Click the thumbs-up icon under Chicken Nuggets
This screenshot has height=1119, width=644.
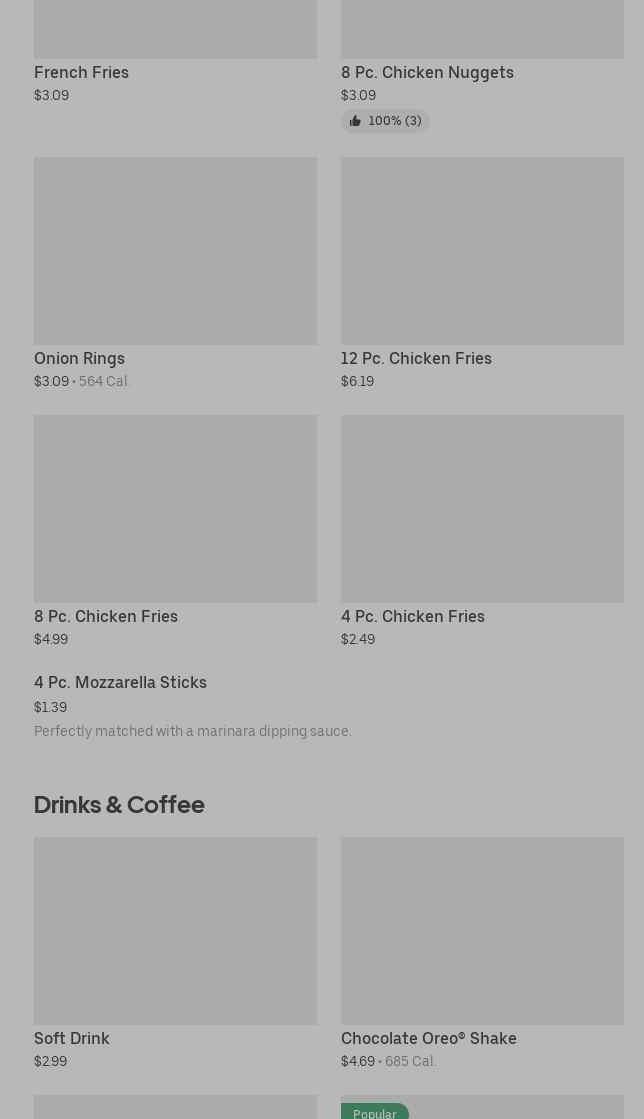[x=355, y=121]
